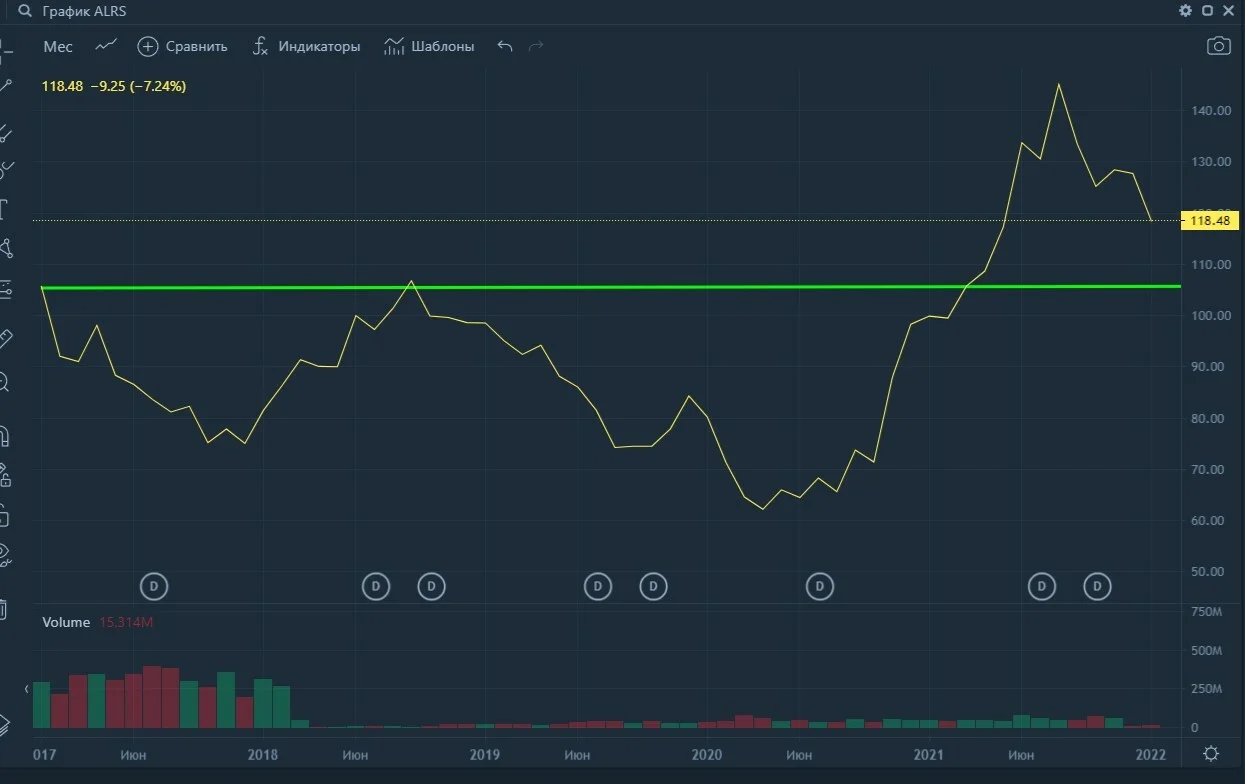Screen dimensions: 1245x784
Task: Delete drawings with trash icon
Action: pos(3,608)
